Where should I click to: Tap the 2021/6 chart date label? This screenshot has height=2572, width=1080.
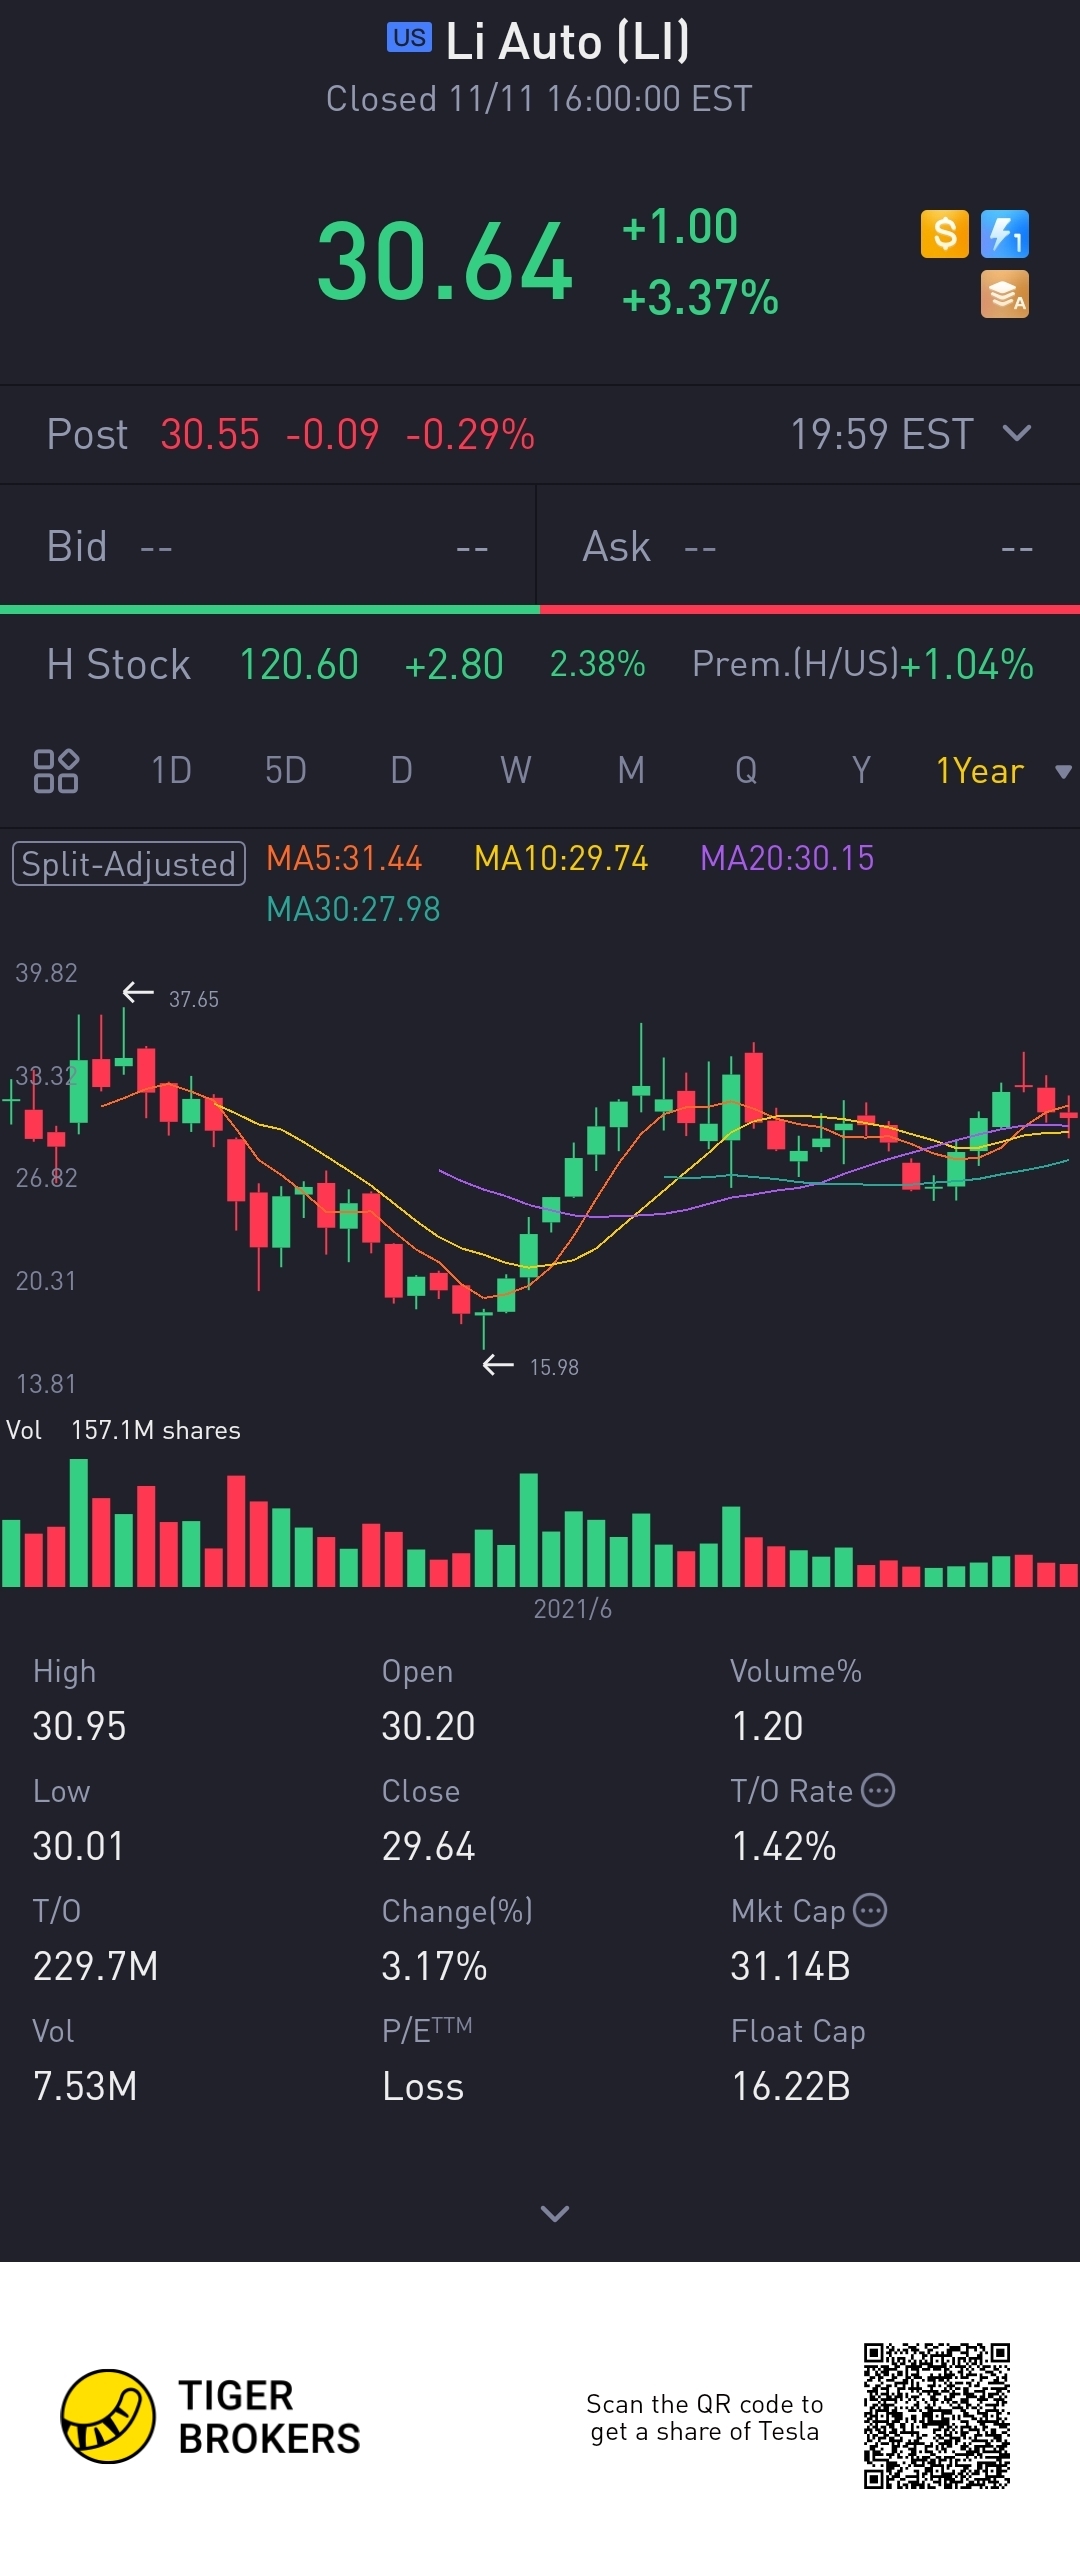572,1608
